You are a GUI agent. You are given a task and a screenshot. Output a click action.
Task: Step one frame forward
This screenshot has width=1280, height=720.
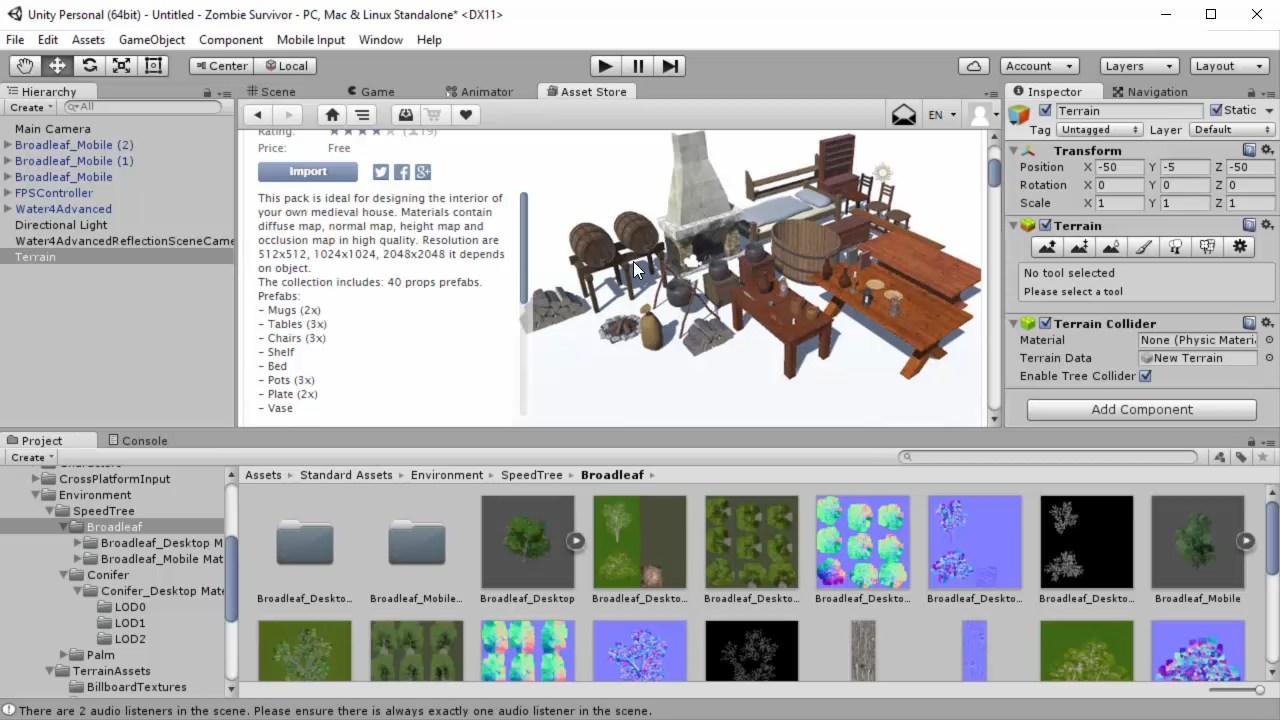(x=670, y=66)
